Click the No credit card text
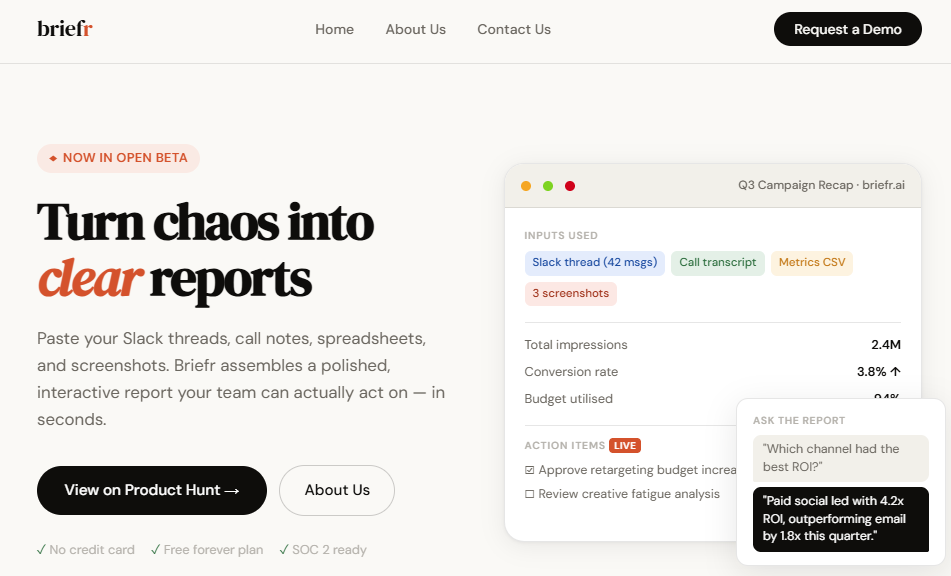This screenshot has height=576, width=951. point(92,550)
